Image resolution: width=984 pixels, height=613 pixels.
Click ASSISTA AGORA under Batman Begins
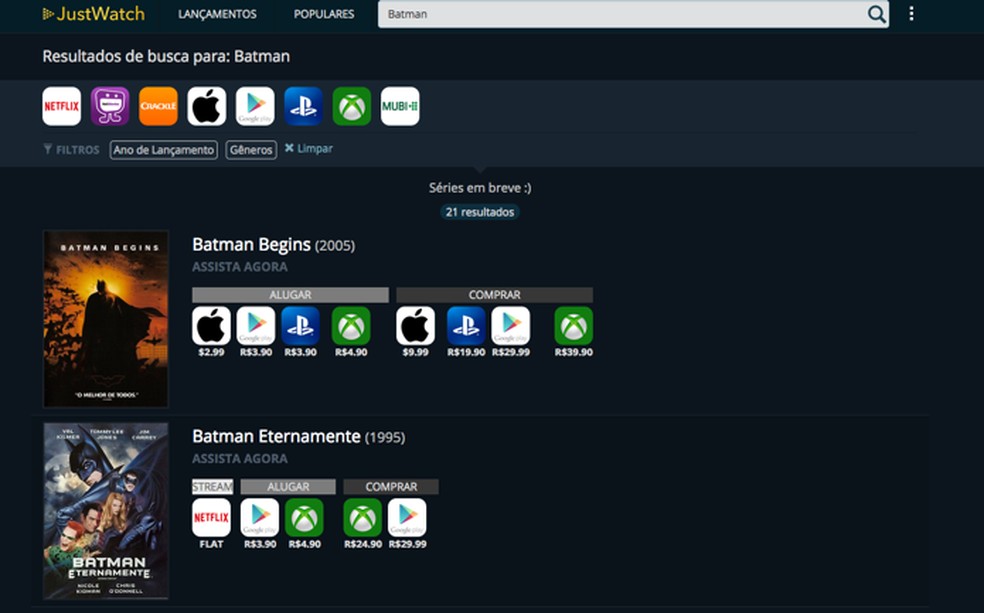click(240, 267)
